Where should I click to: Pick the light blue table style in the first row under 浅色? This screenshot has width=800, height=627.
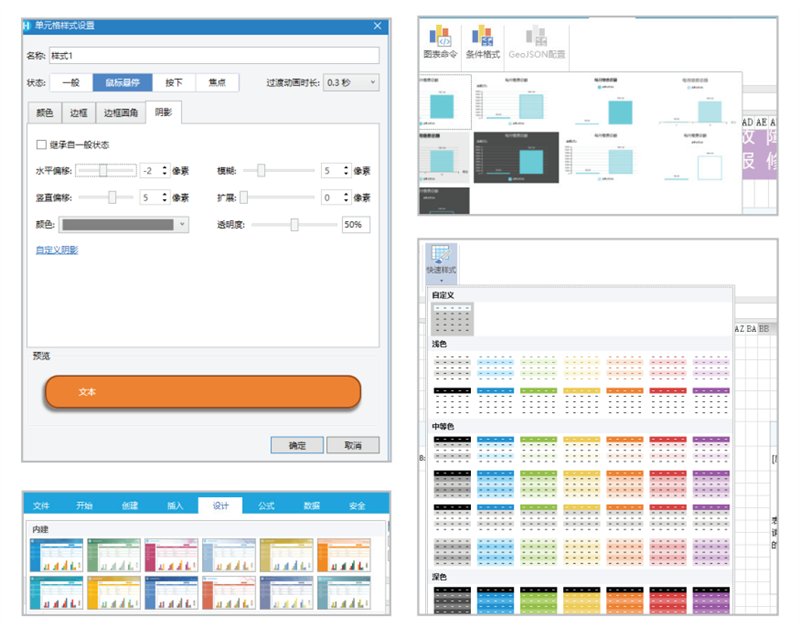[495, 367]
